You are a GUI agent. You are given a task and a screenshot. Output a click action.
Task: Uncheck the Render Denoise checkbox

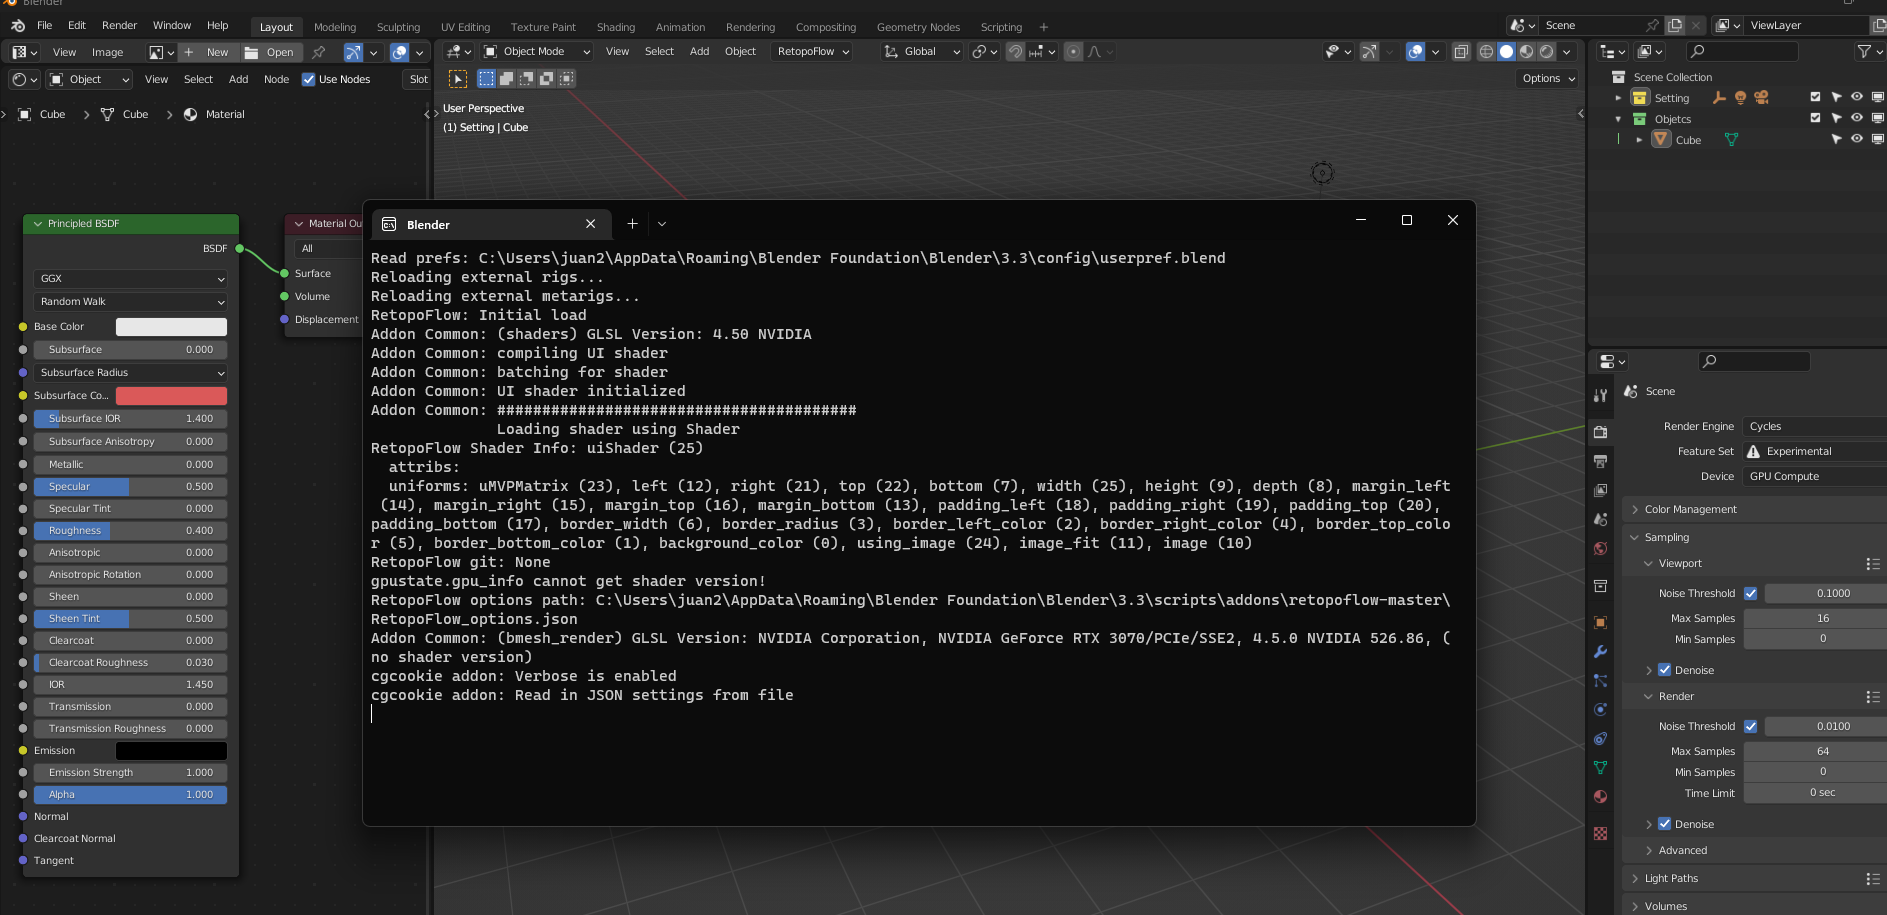coord(1664,824)
